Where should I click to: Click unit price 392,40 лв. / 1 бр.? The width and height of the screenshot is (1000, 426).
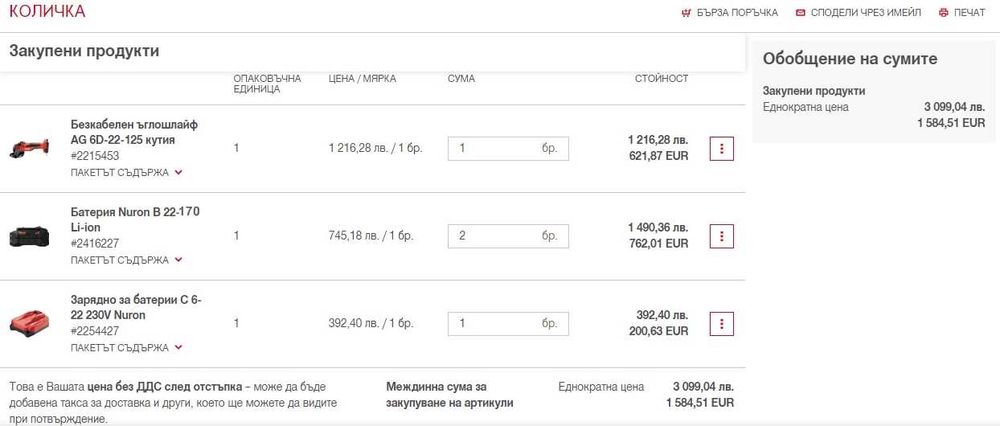tap(371, 323)
